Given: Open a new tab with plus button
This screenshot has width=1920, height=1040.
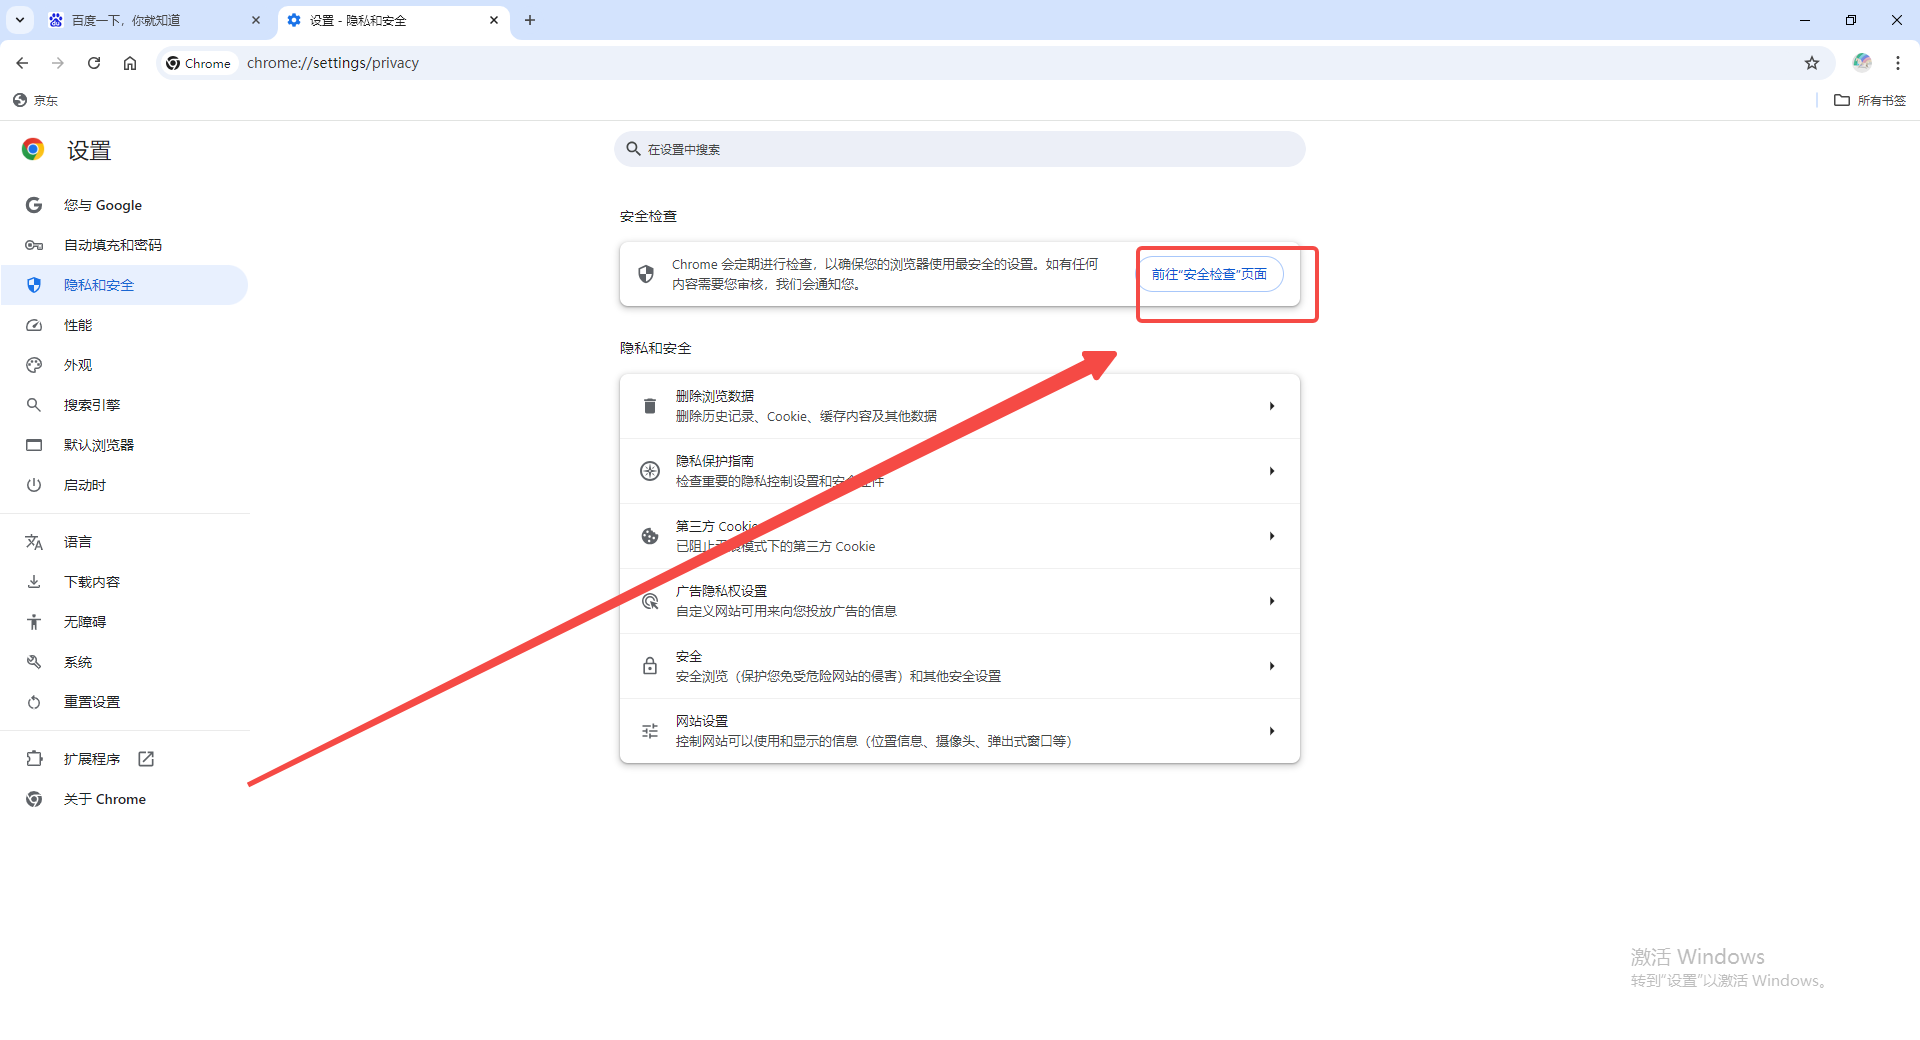Looking at the screenshot, I should [530, 20].
